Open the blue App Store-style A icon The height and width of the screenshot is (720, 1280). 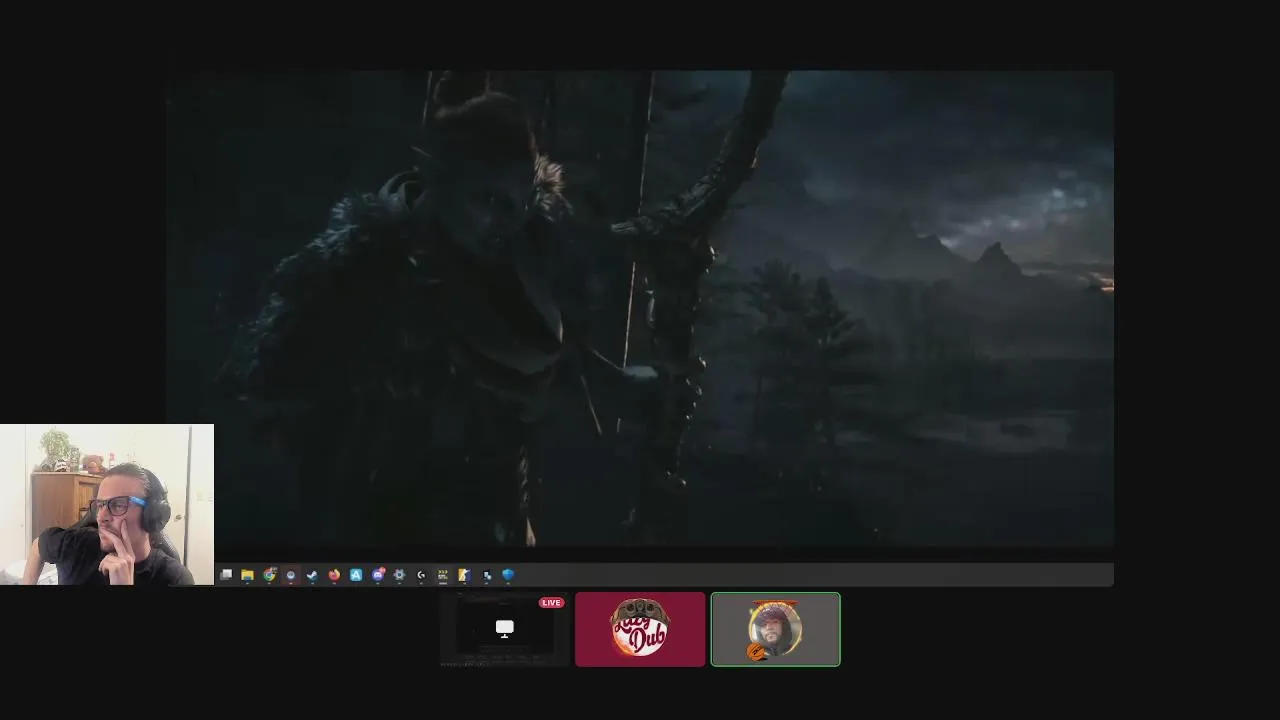coord(356,575)
